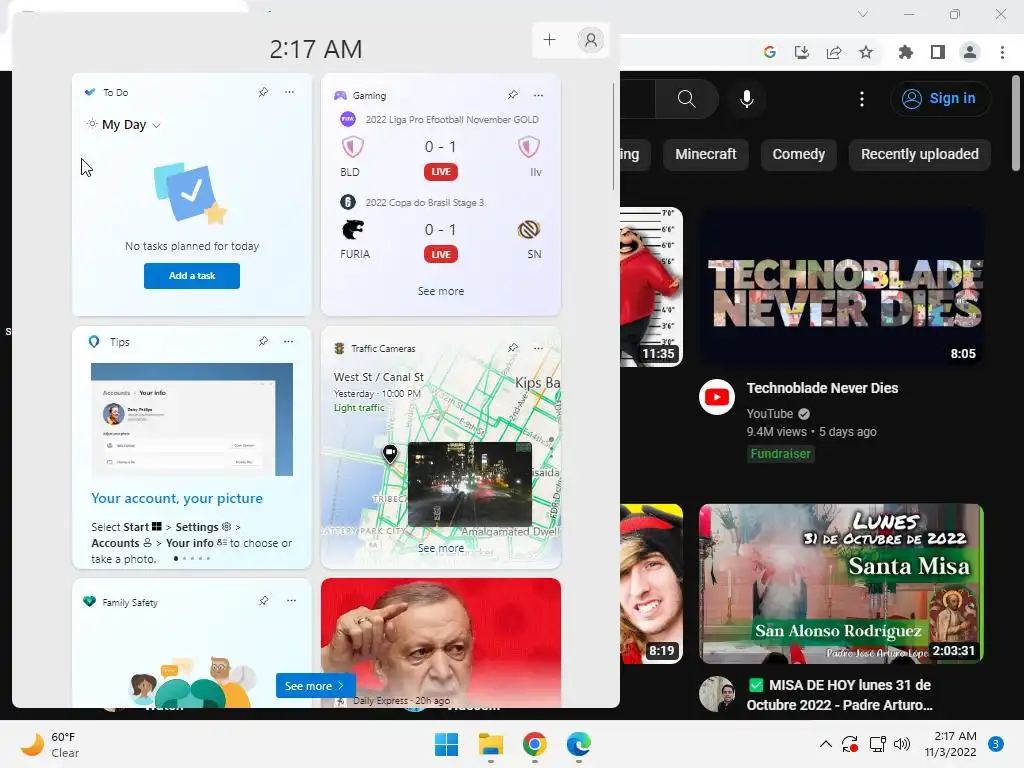
Task: Open the Daily Express news card
Action: pyautogui.click(x=441, y=643)
